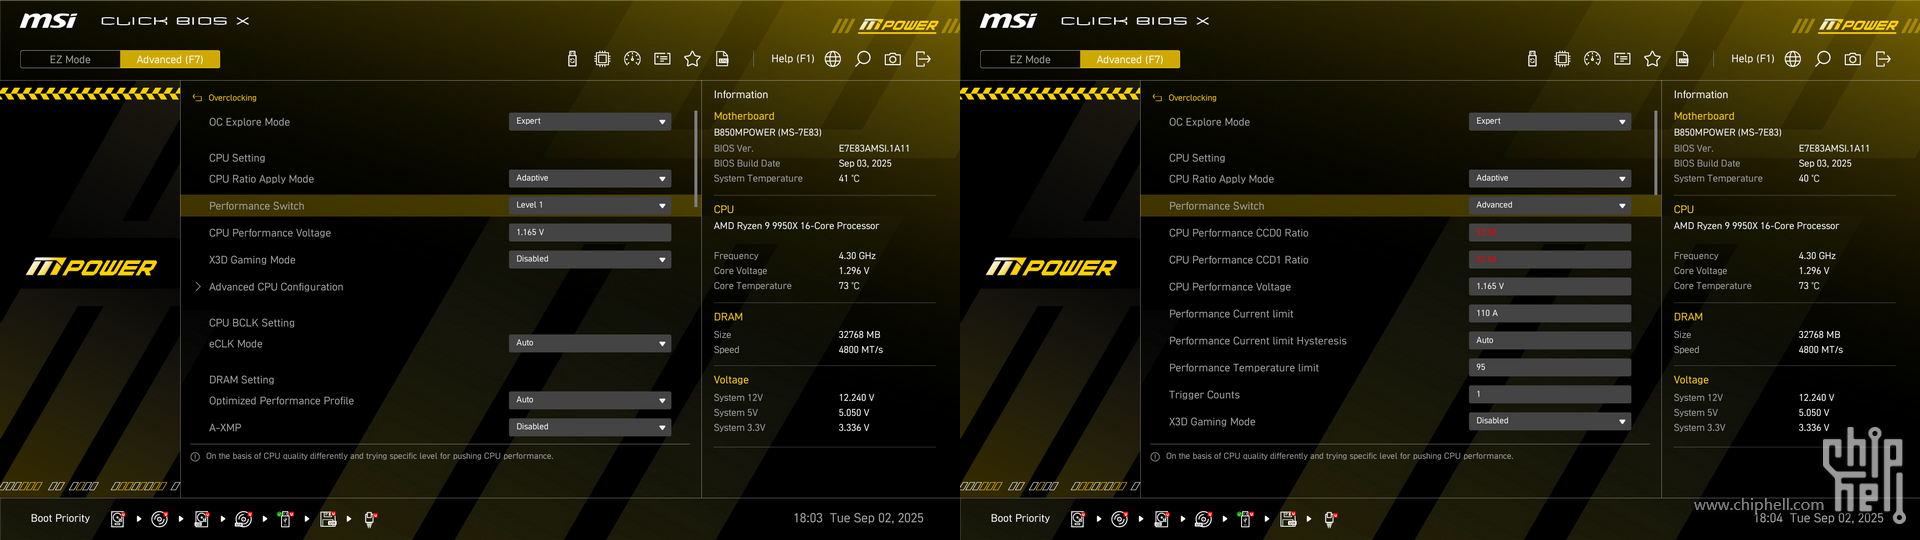Take screenshot with camera icon in left BIOS screen

pyautogui.click(x=893, y=59)
